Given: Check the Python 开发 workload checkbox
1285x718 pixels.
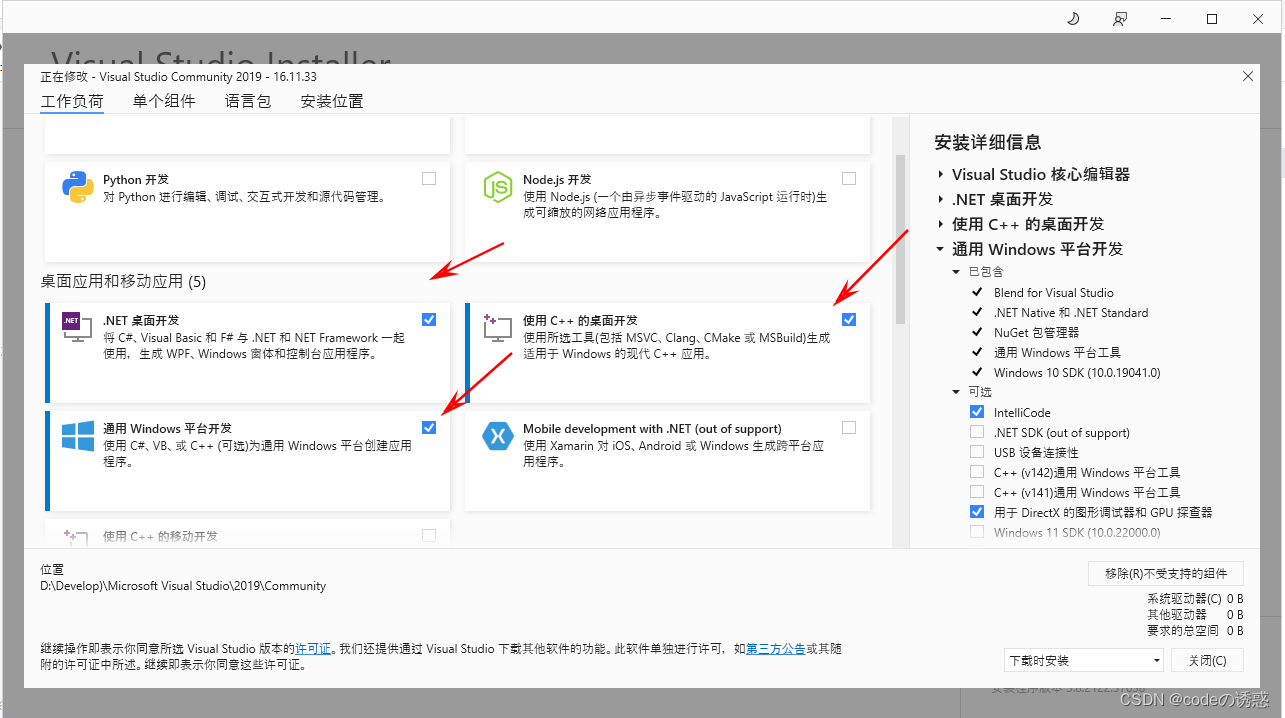Looking at the screenshot, I should pos(429,179).
